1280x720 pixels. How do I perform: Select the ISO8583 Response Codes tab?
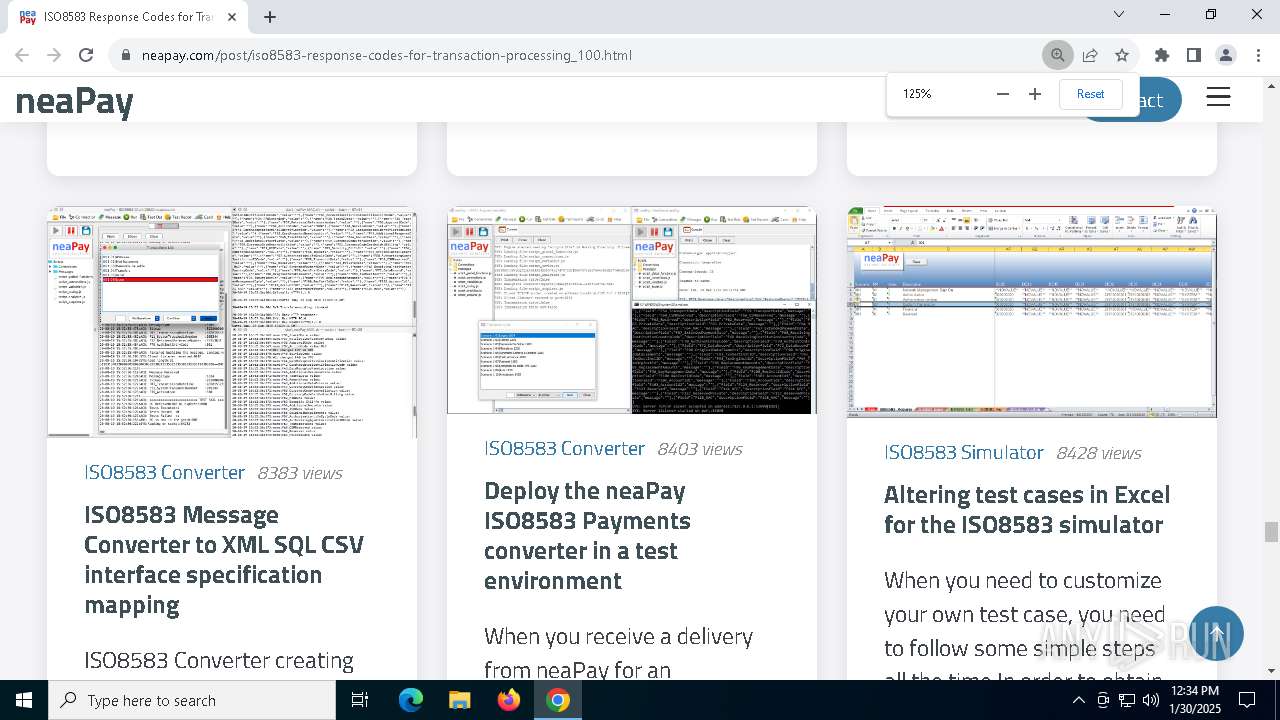point(127,17)
